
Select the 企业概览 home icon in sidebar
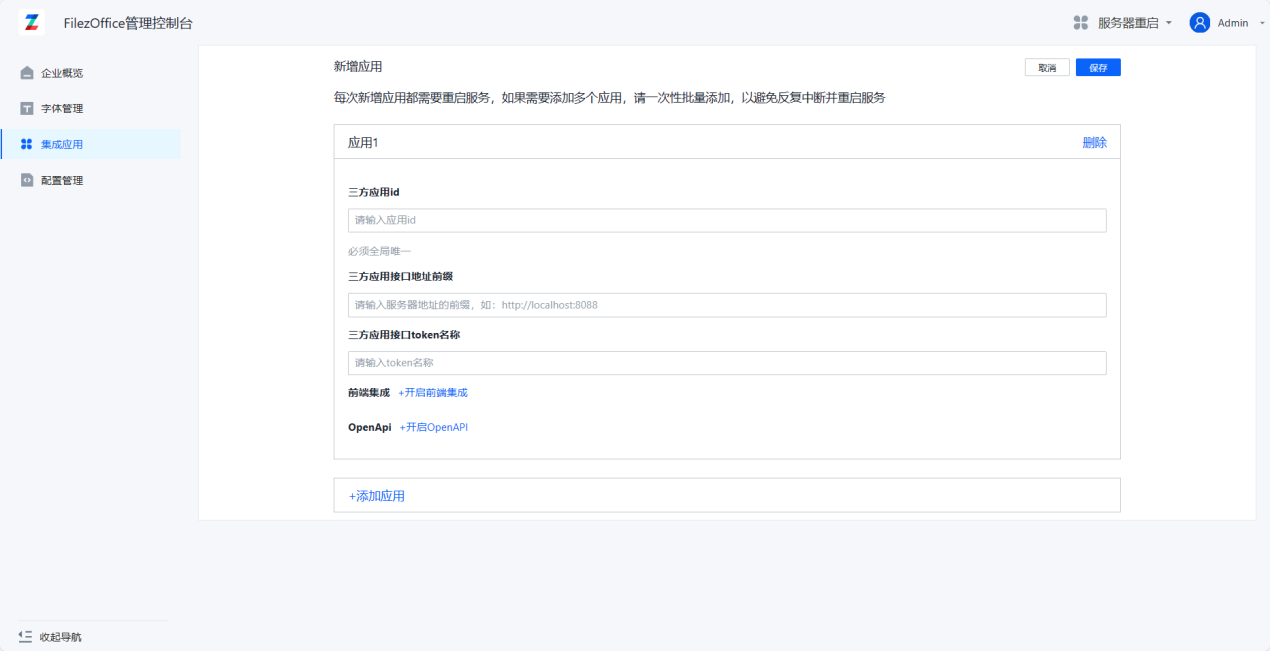tap(25, 72)
